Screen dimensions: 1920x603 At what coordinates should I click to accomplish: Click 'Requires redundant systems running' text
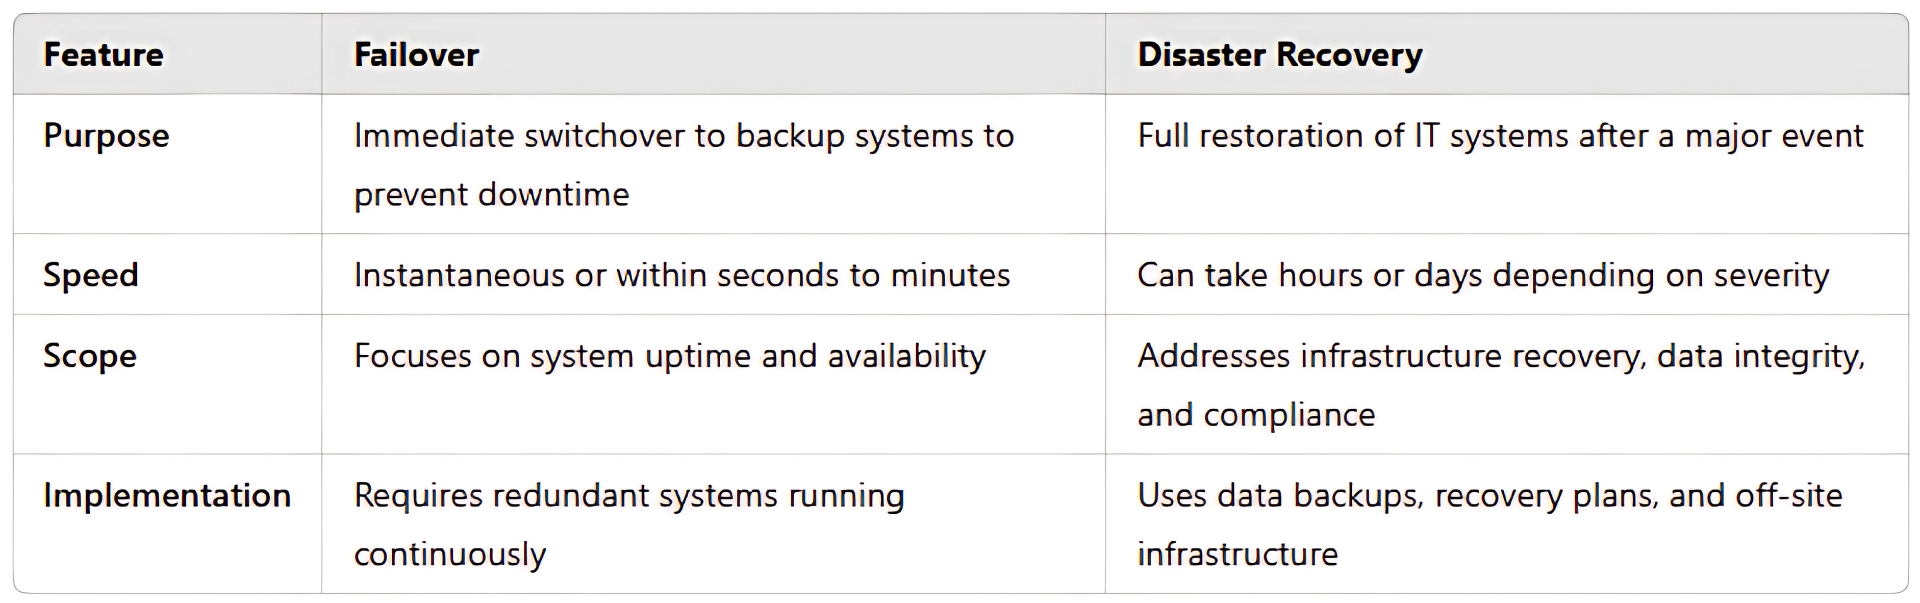628,496
